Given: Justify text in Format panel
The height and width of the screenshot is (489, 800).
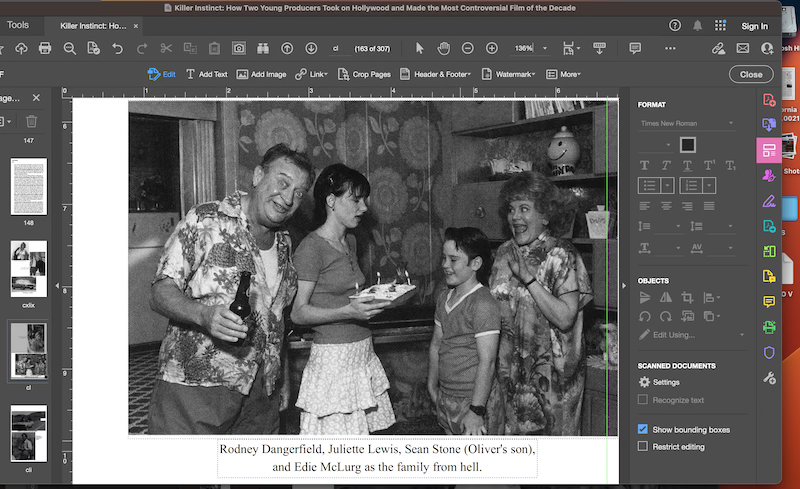Looking at the screenshot, I should pyautogui.click(x=709, y=206).
